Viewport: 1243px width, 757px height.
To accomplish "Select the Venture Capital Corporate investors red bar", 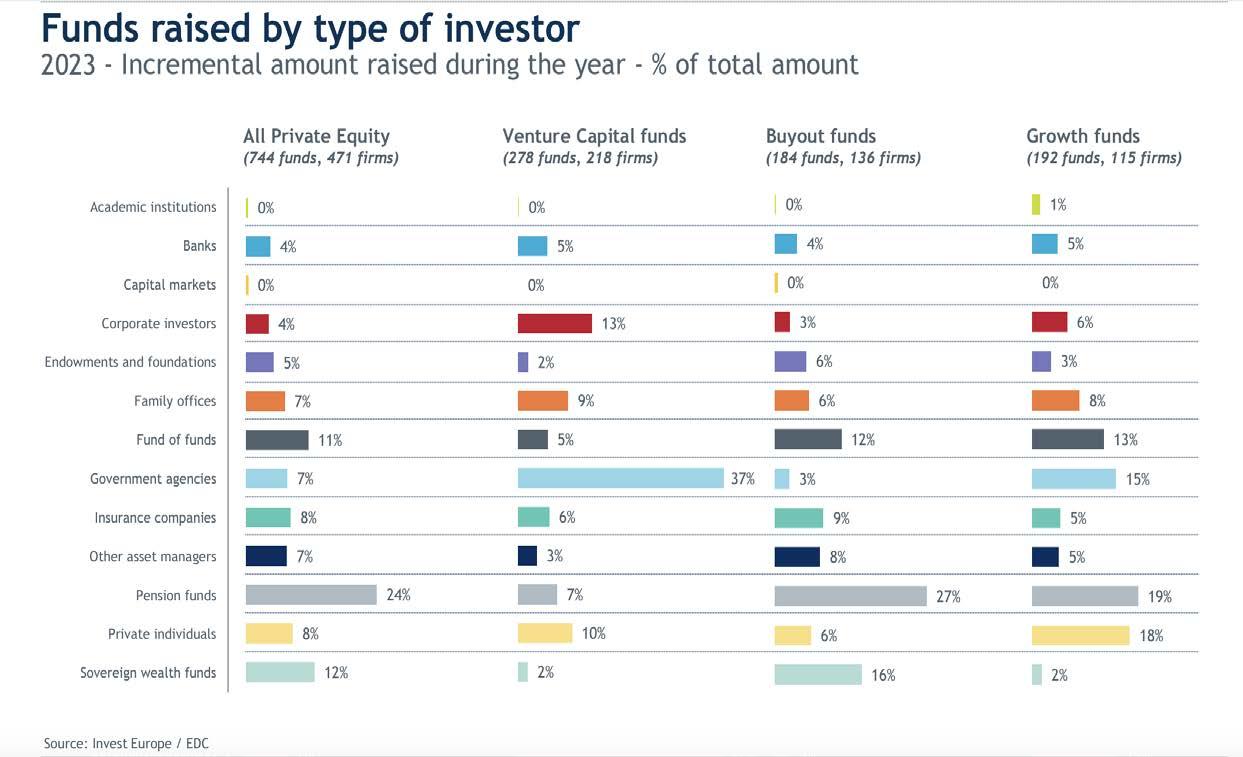I will 555,323.
